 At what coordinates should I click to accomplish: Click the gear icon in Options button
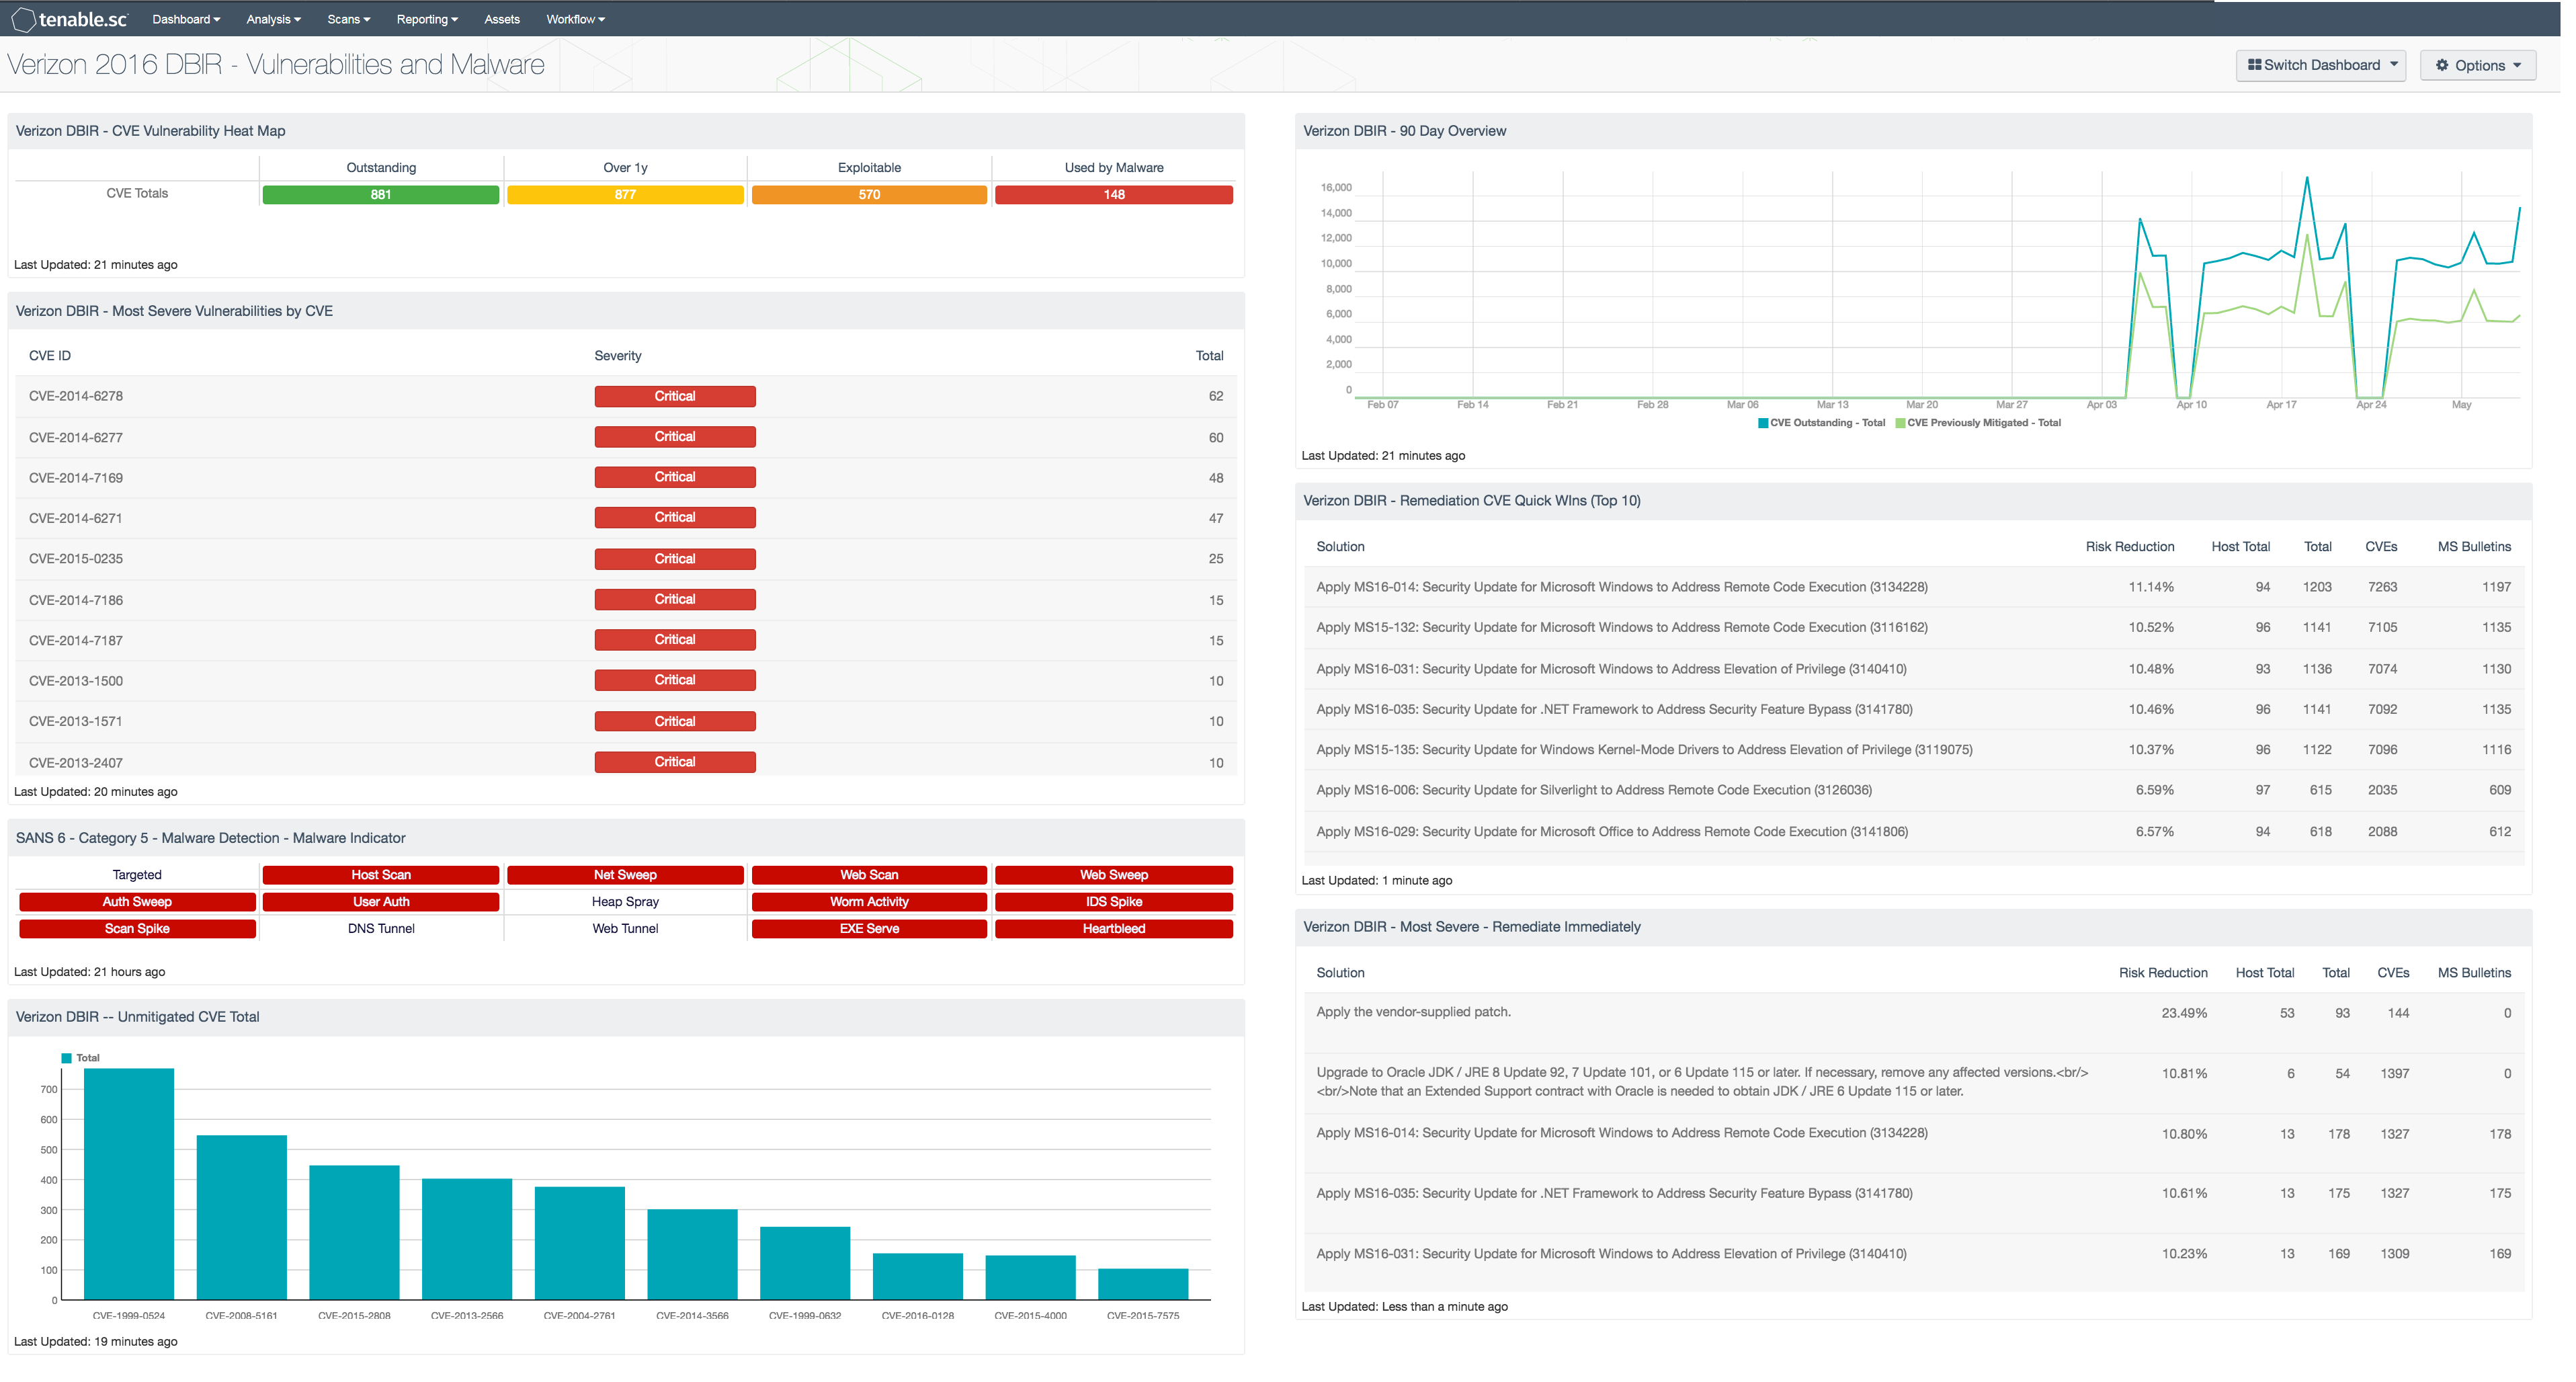2442,65
